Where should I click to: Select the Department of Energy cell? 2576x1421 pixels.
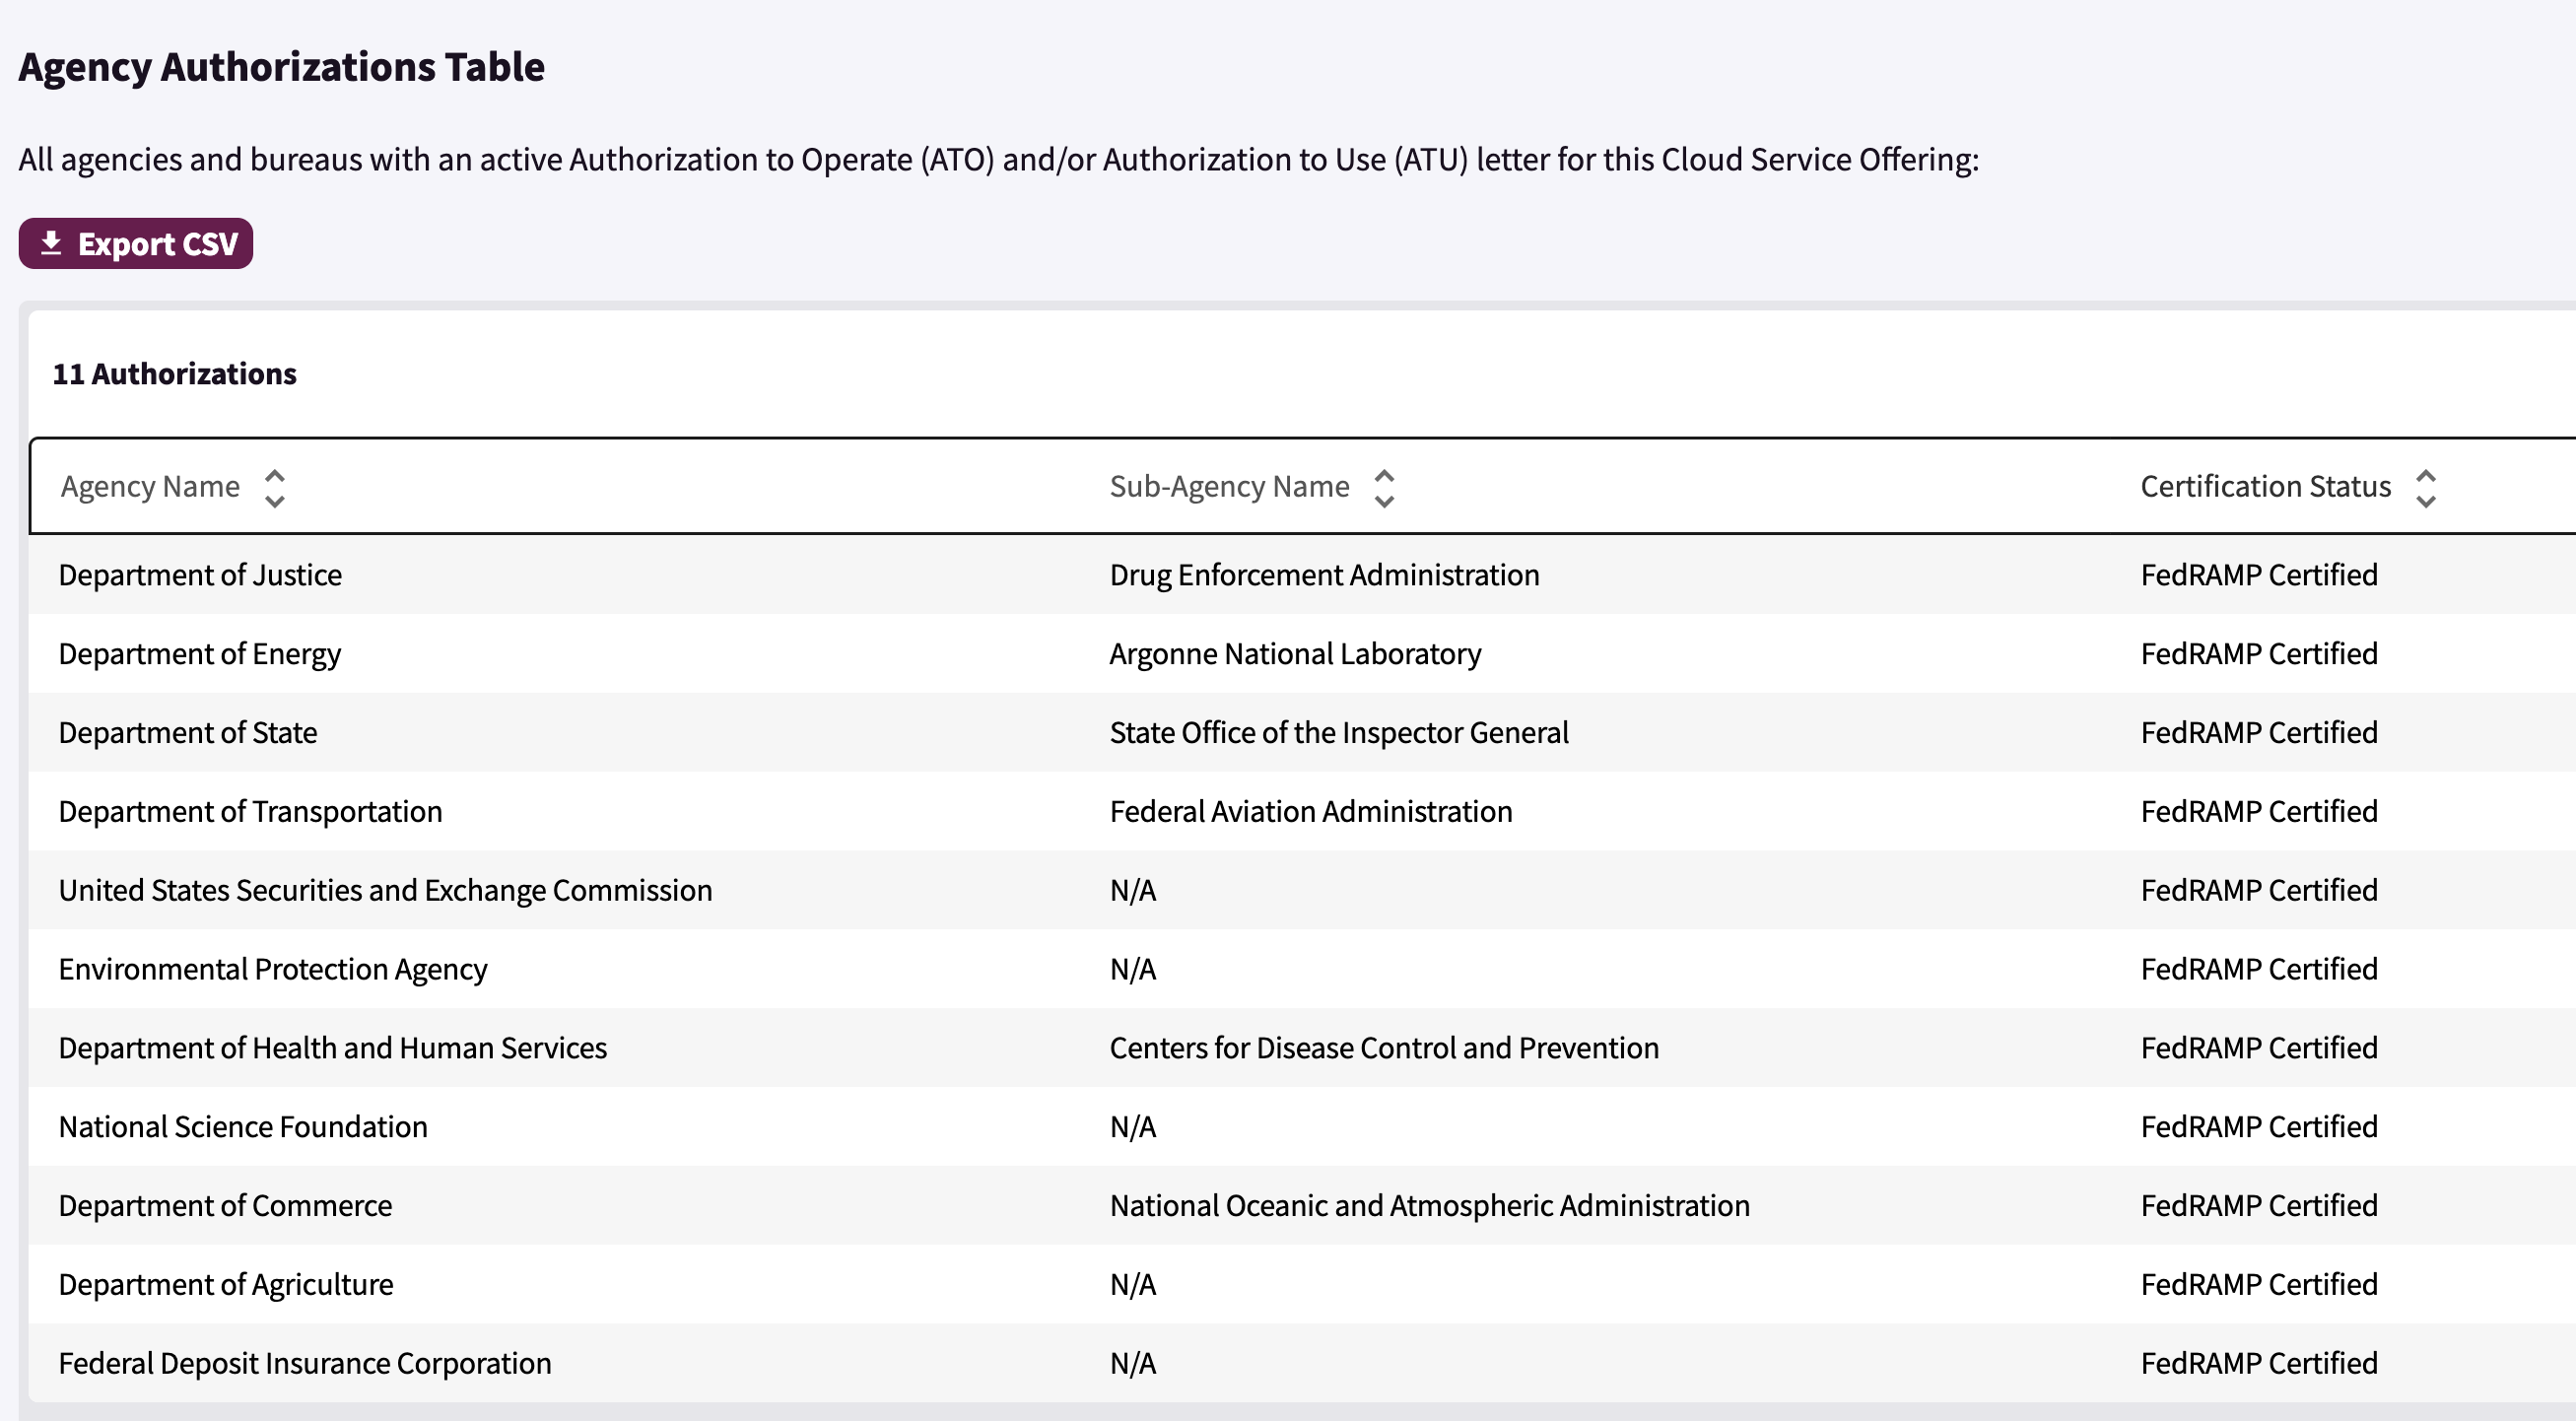(200, 654)
